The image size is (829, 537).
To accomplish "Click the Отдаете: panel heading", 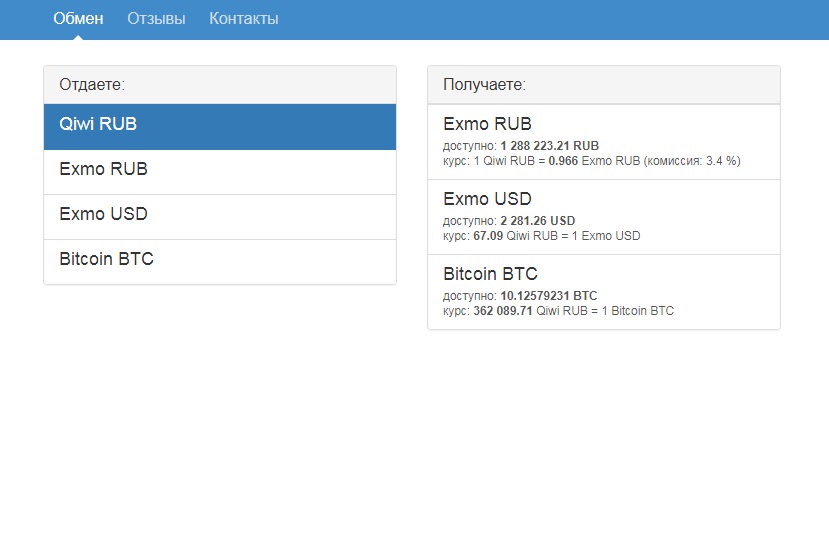I will click(220, 85).
